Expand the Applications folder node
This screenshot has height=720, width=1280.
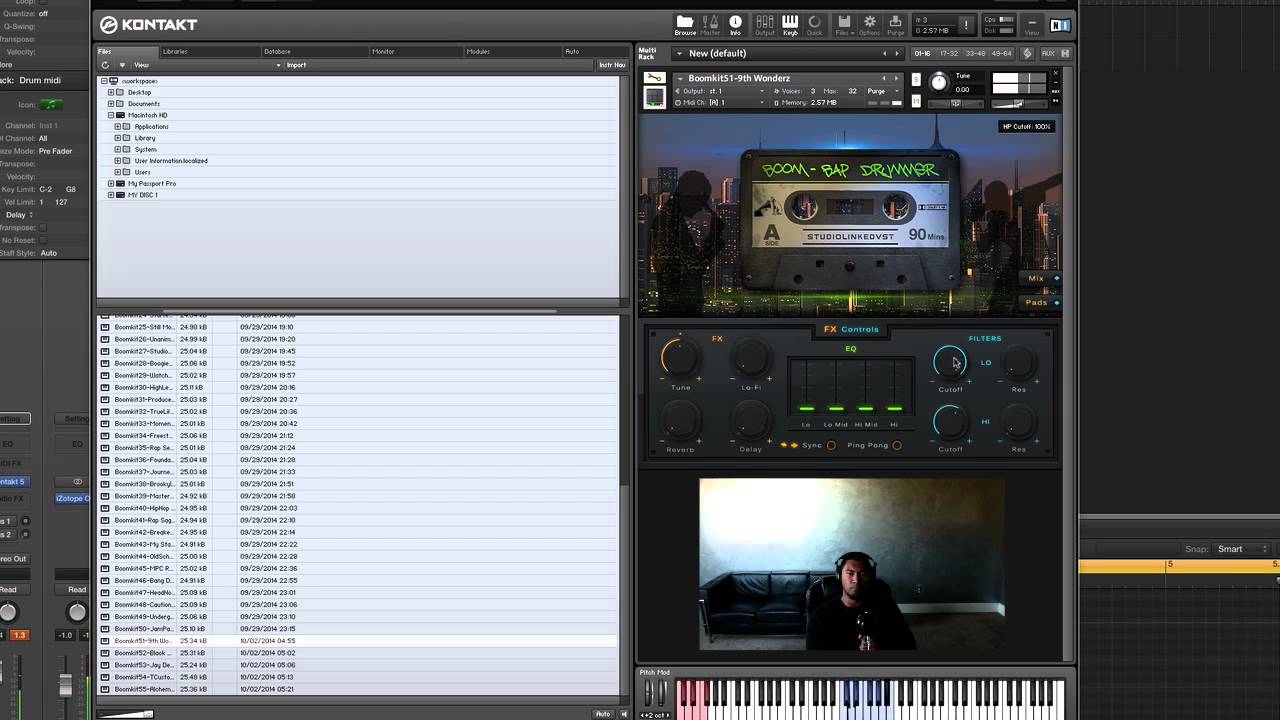117,127
